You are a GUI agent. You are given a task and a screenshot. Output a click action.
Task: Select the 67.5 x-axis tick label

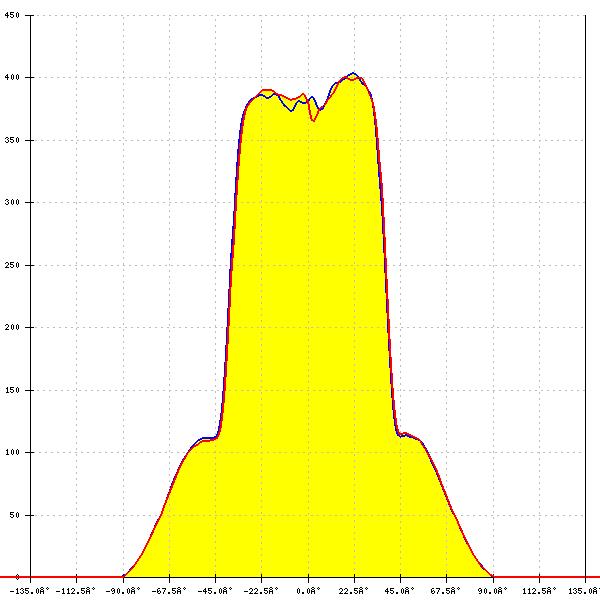coord(446,590)
